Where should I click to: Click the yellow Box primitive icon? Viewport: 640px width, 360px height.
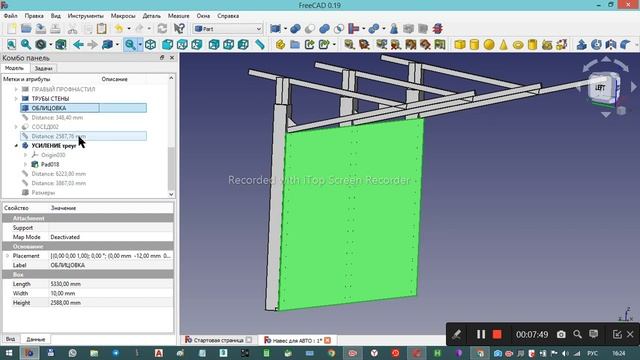point(460,44)
